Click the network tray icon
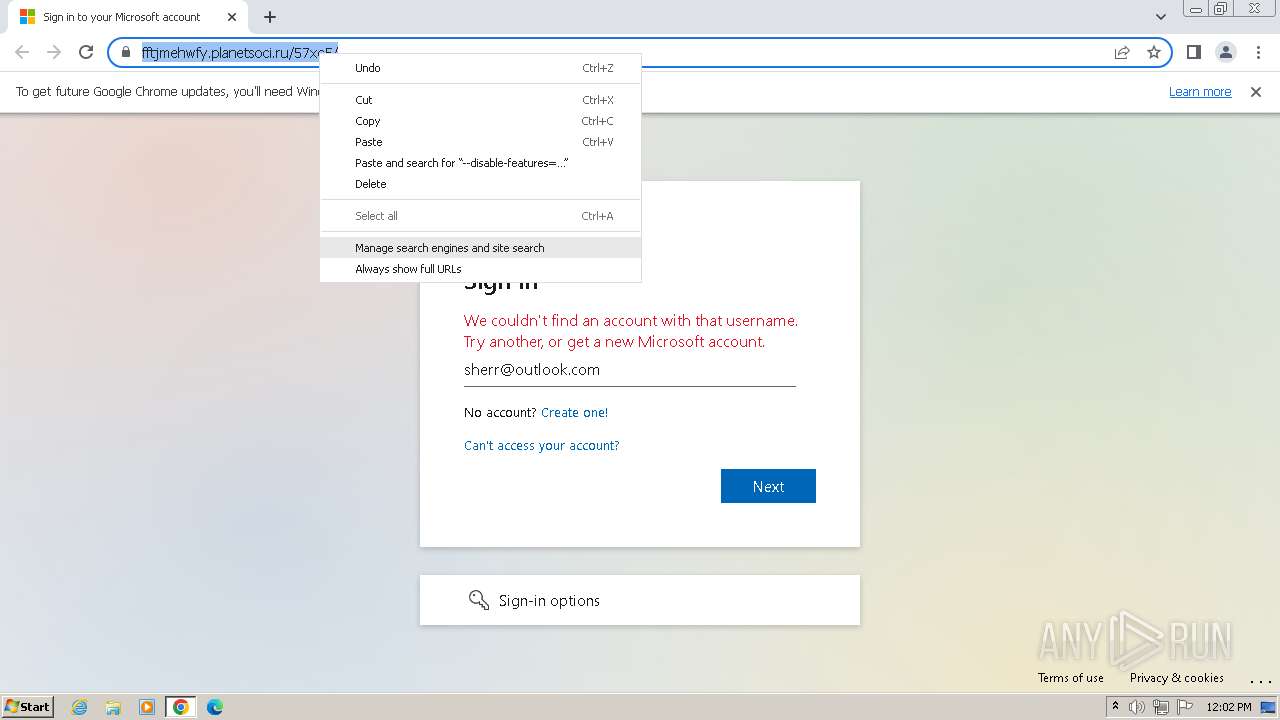The width and height of the screenshot is (1280, 720). [1160, 707]
